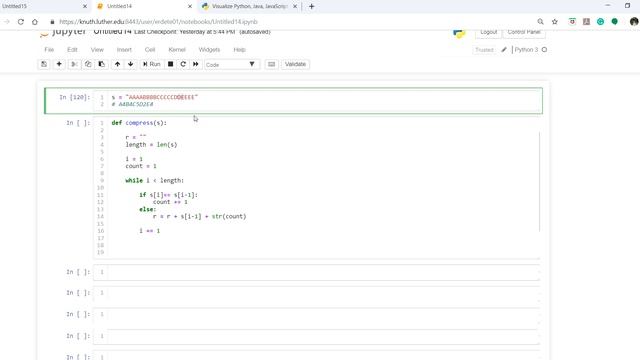Screen dimensions: 640x360
Task: Open the Insert menu
Action: (124, 50)
